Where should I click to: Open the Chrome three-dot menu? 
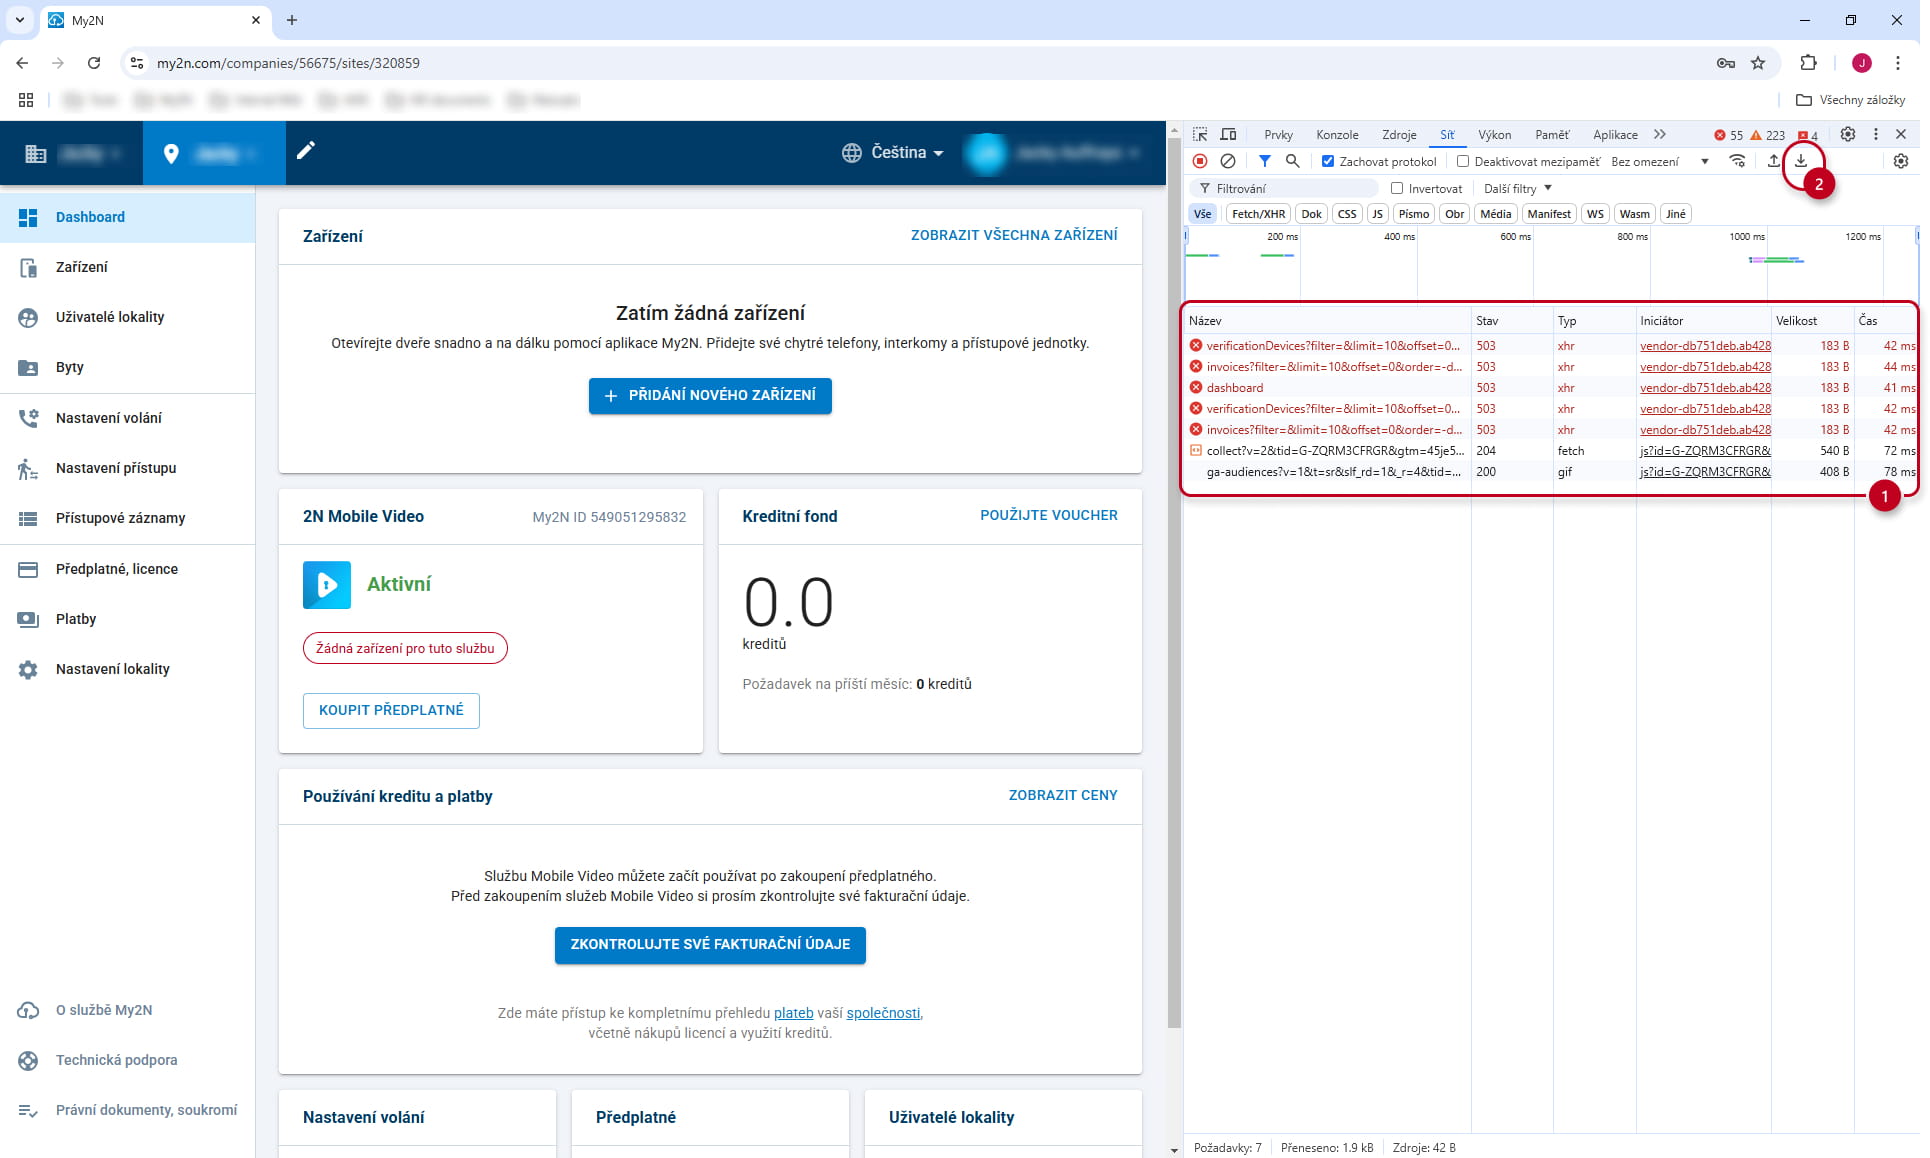[x=1897, y=63]
